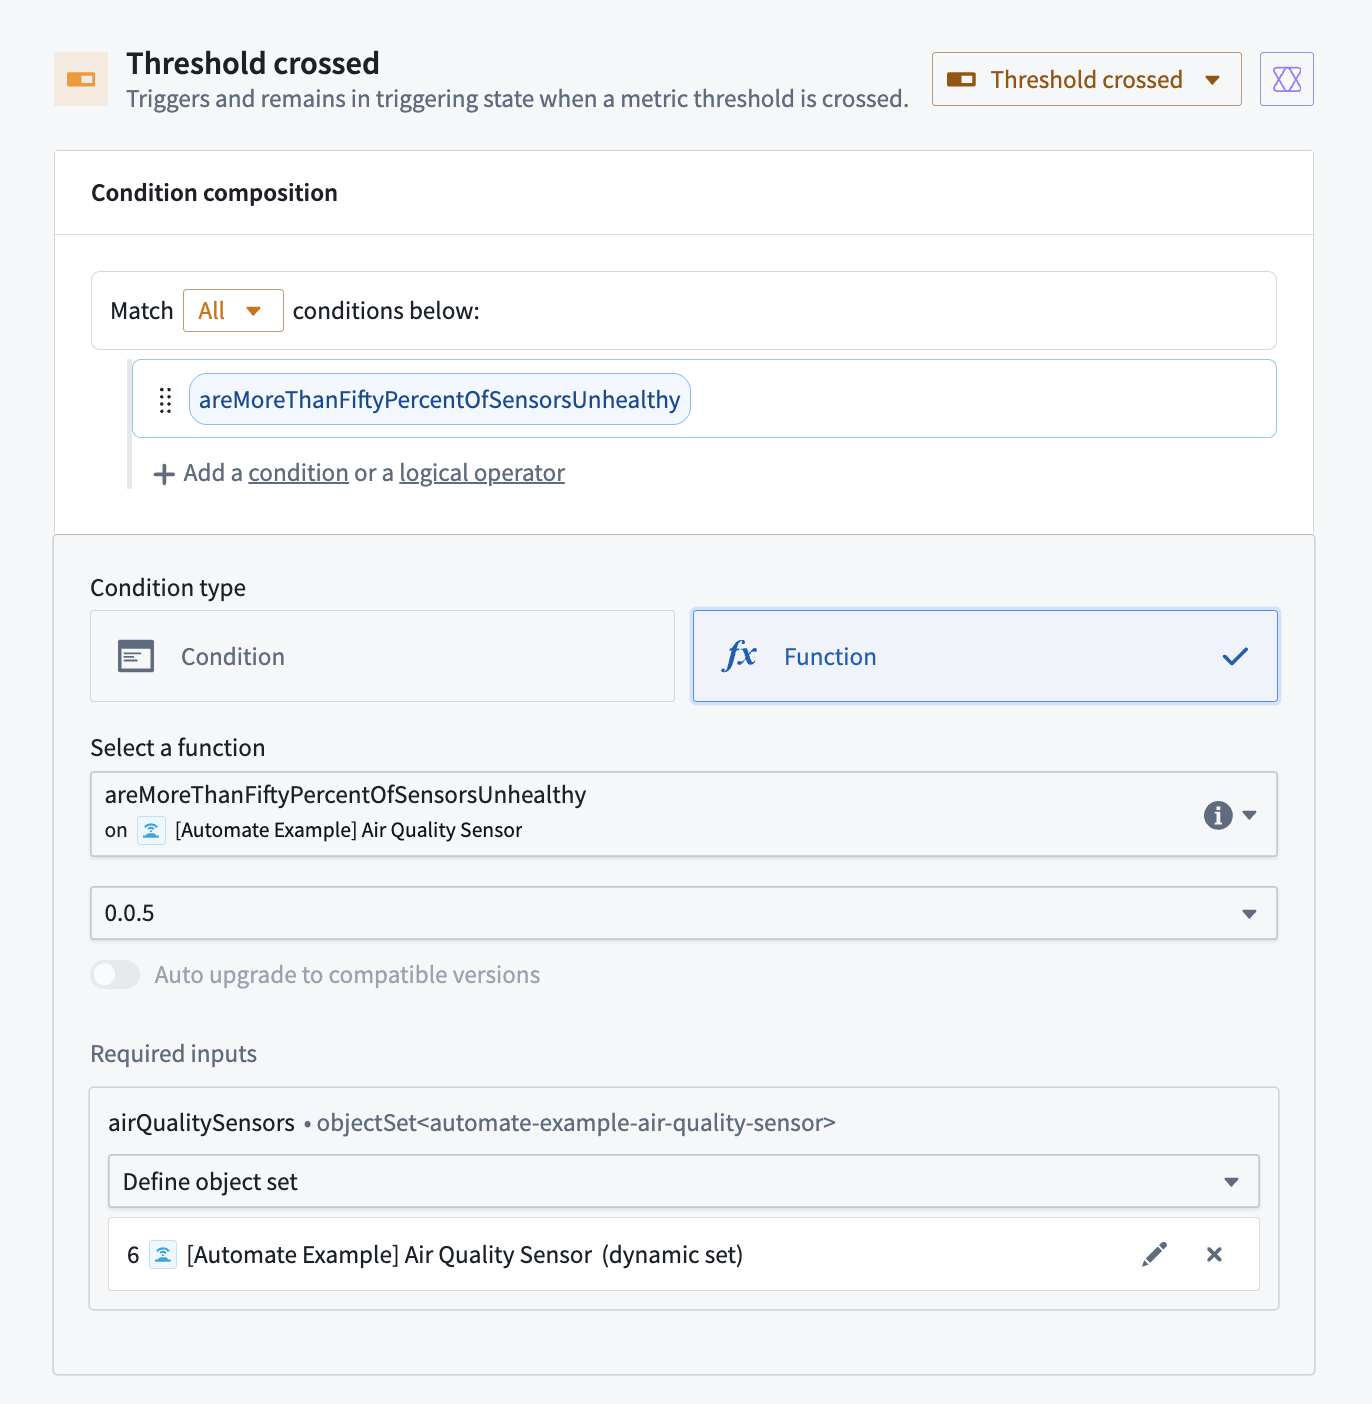The image size is (1372, 1404).
Task: Click the Condition composition heading
Action: click(x=214, y=193)
